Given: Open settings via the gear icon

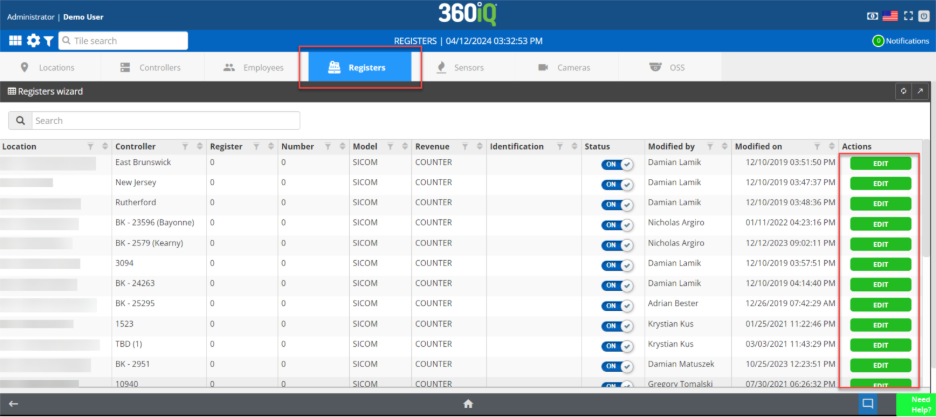Looking at the screenshot, I should coord(33,41).
